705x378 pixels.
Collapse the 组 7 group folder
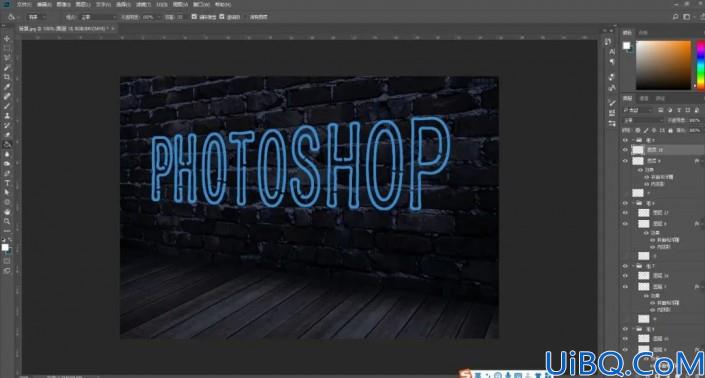click(633, 266)
